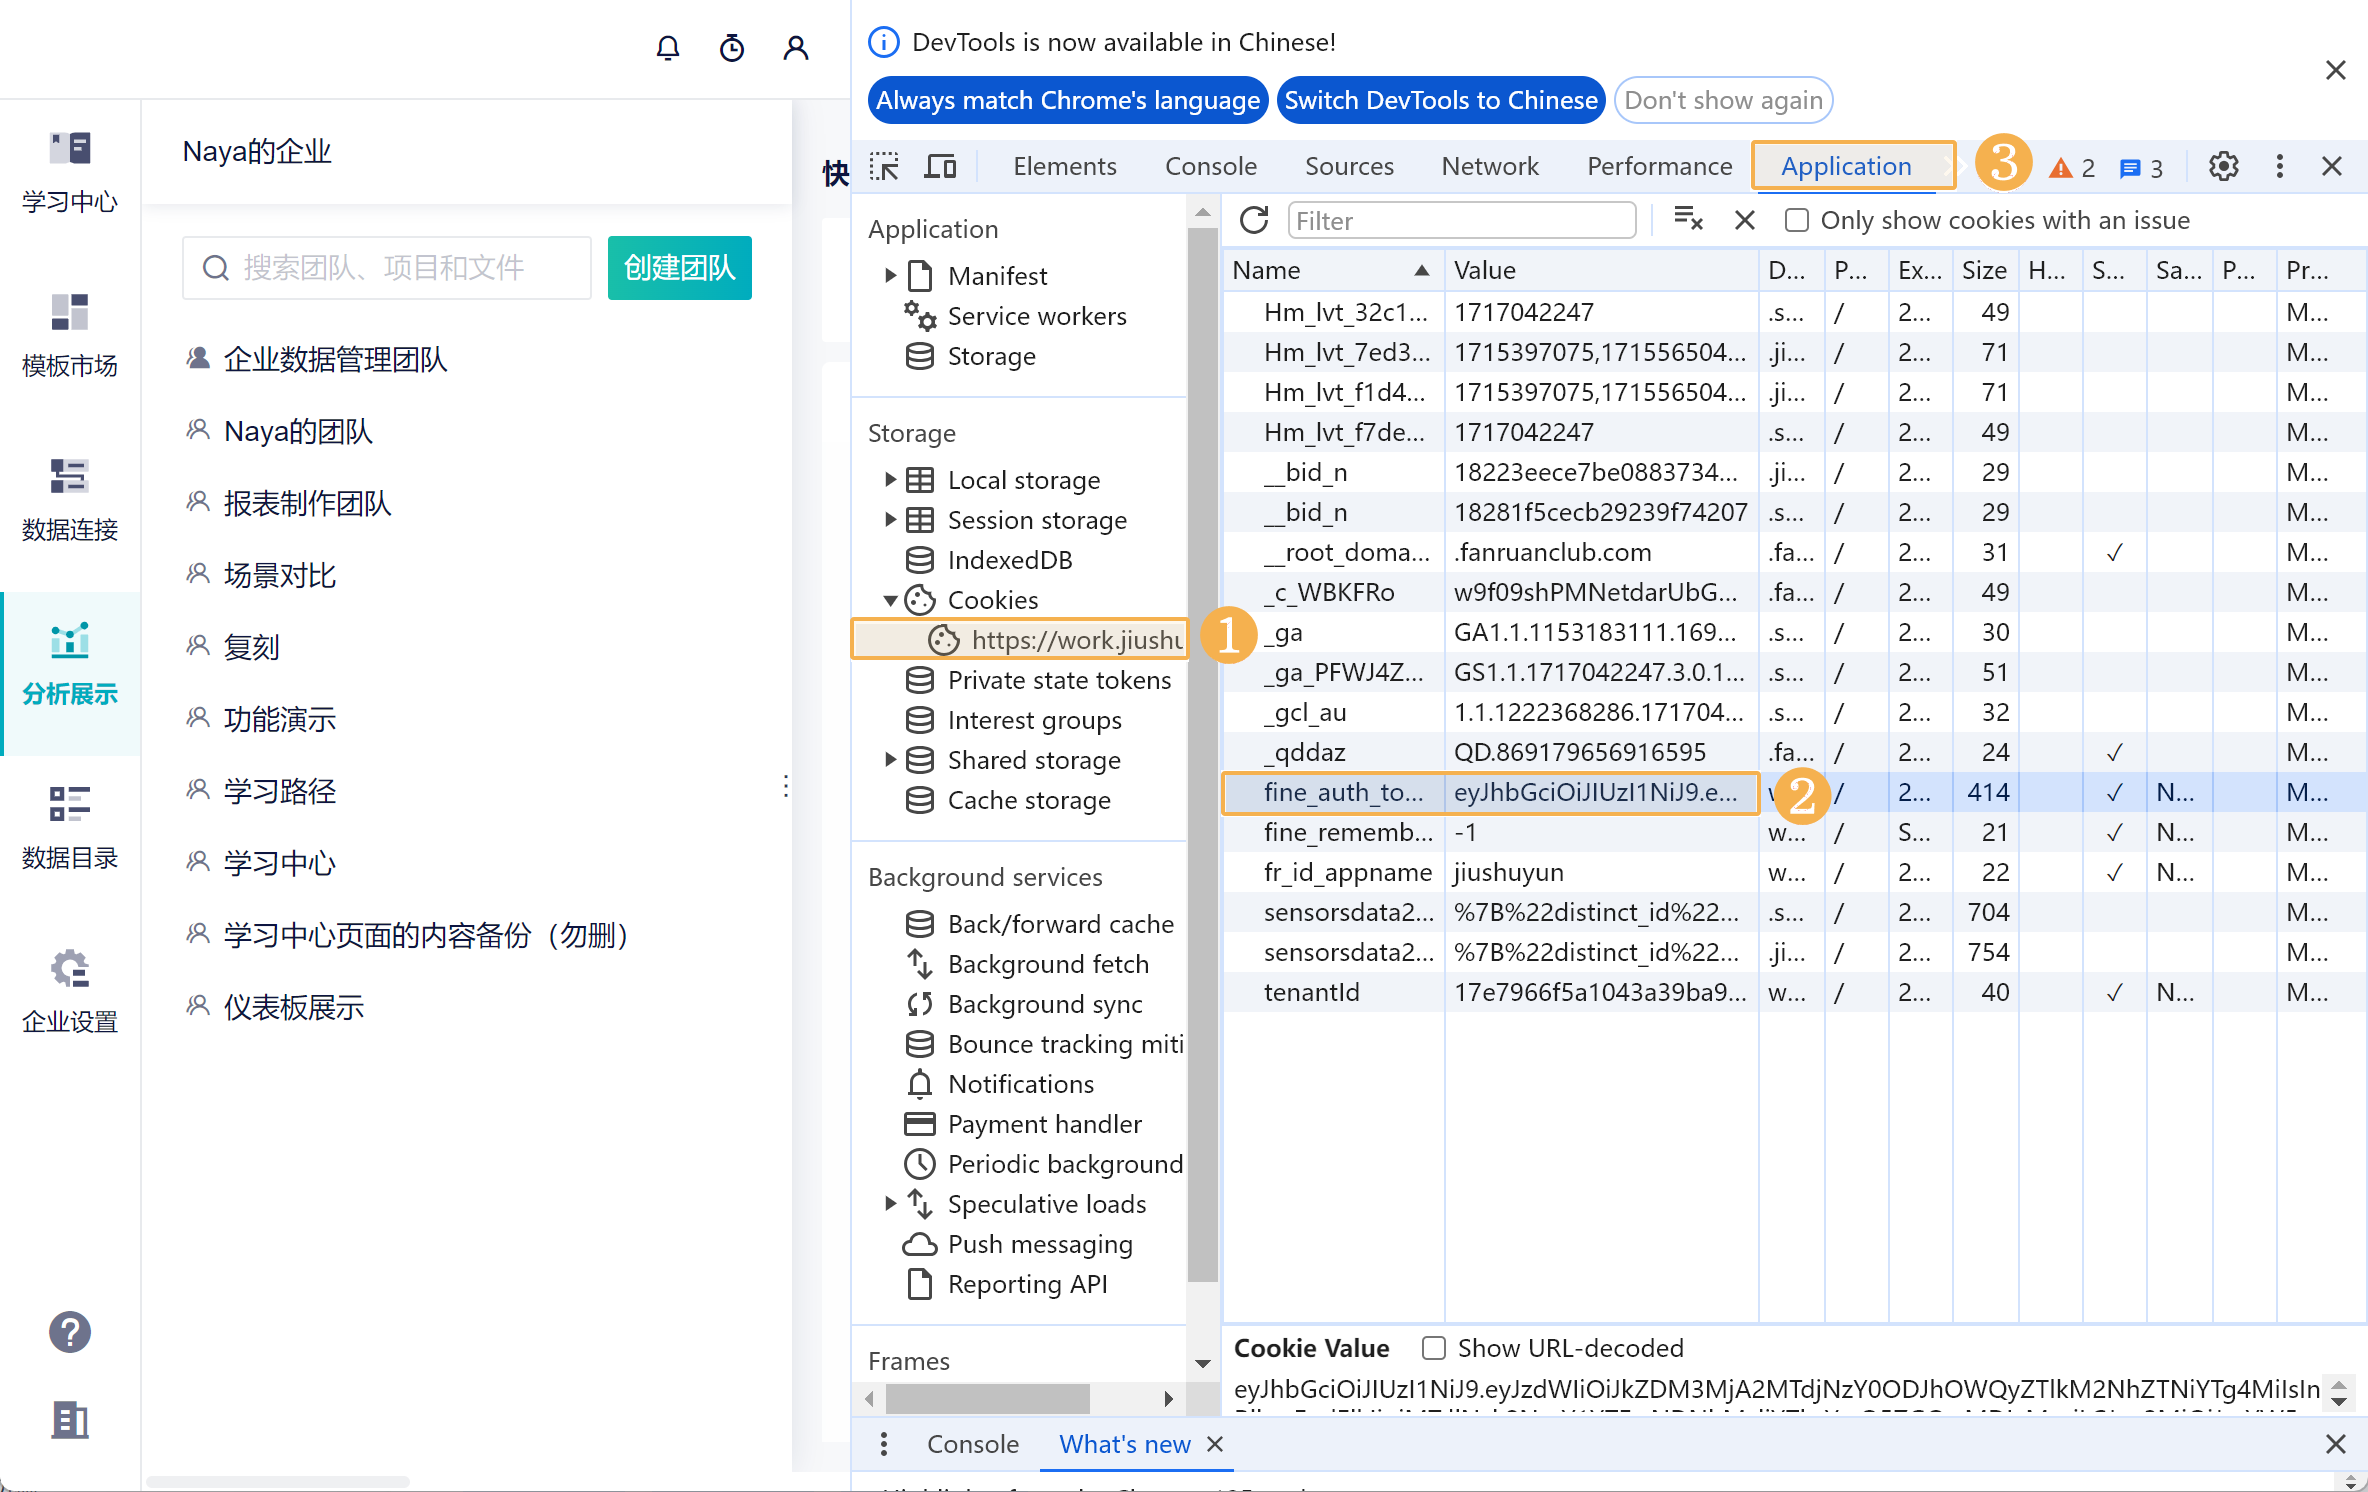Open the Sources tab
The height and width of the screenshot is (1492, 2368).
pyautogui.click(x=1349, y=166)
